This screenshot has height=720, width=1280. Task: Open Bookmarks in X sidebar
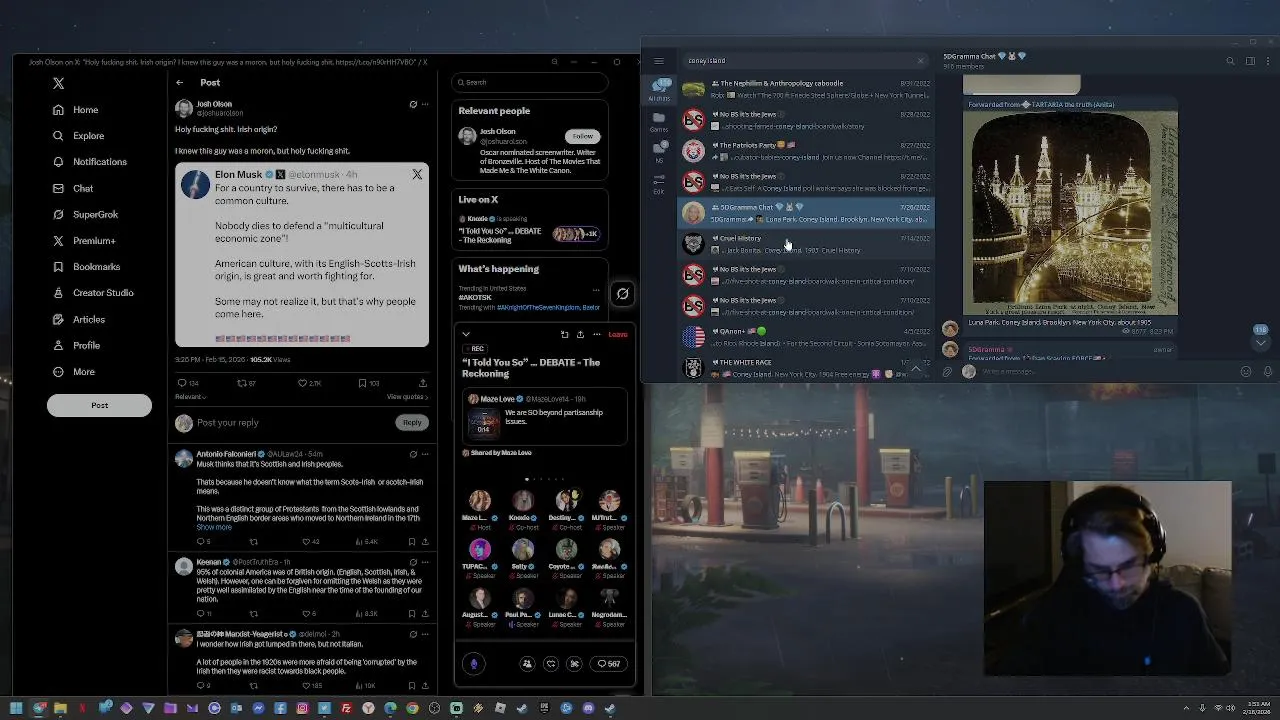[87, 267]
